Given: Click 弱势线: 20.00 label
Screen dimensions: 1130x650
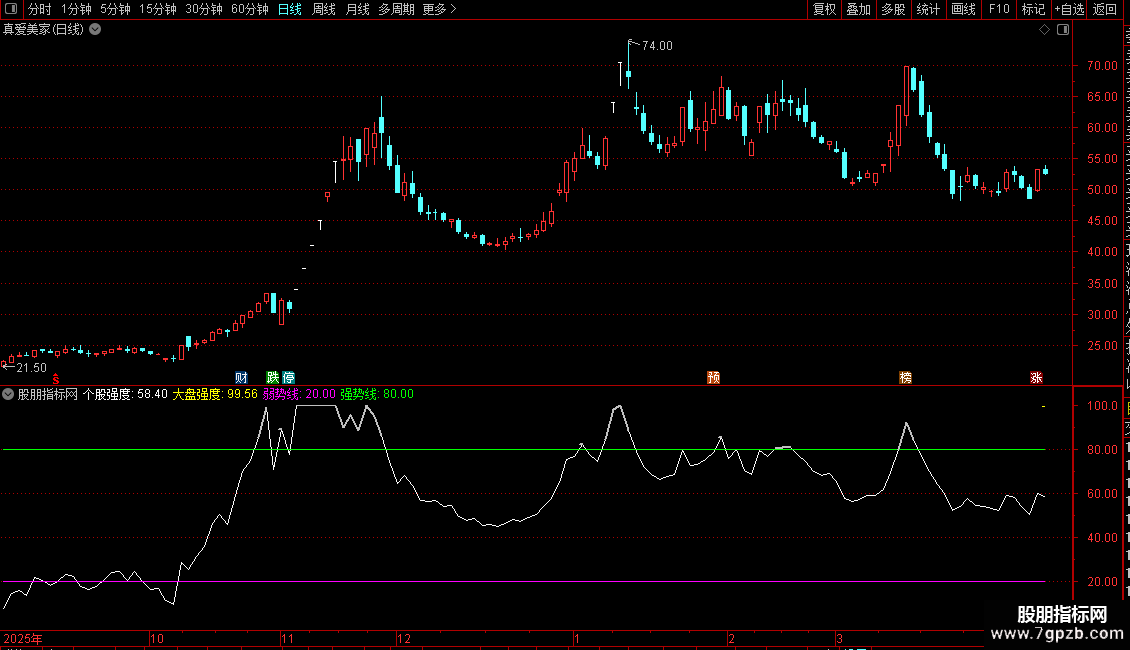Looking at the screenshot, I should coord(299,394).
